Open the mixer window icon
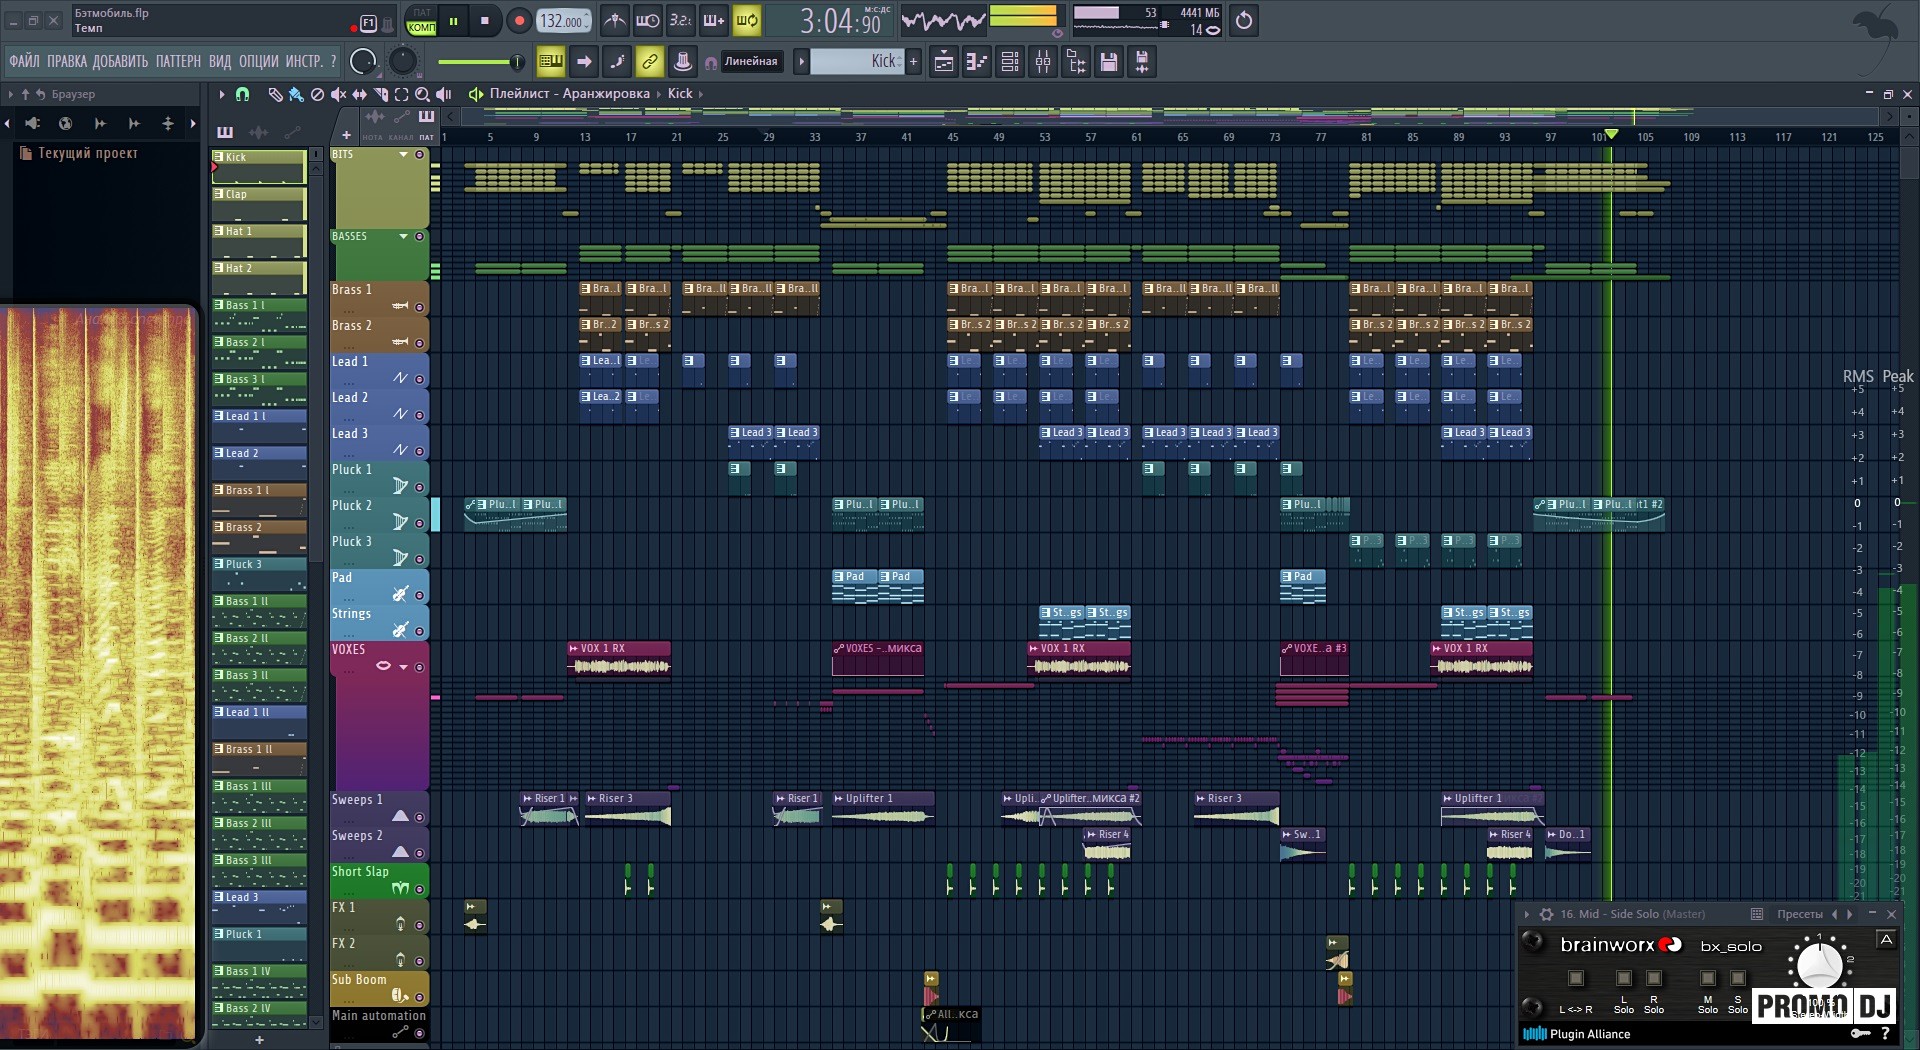1920x1050 pixels. point(1043,62)
